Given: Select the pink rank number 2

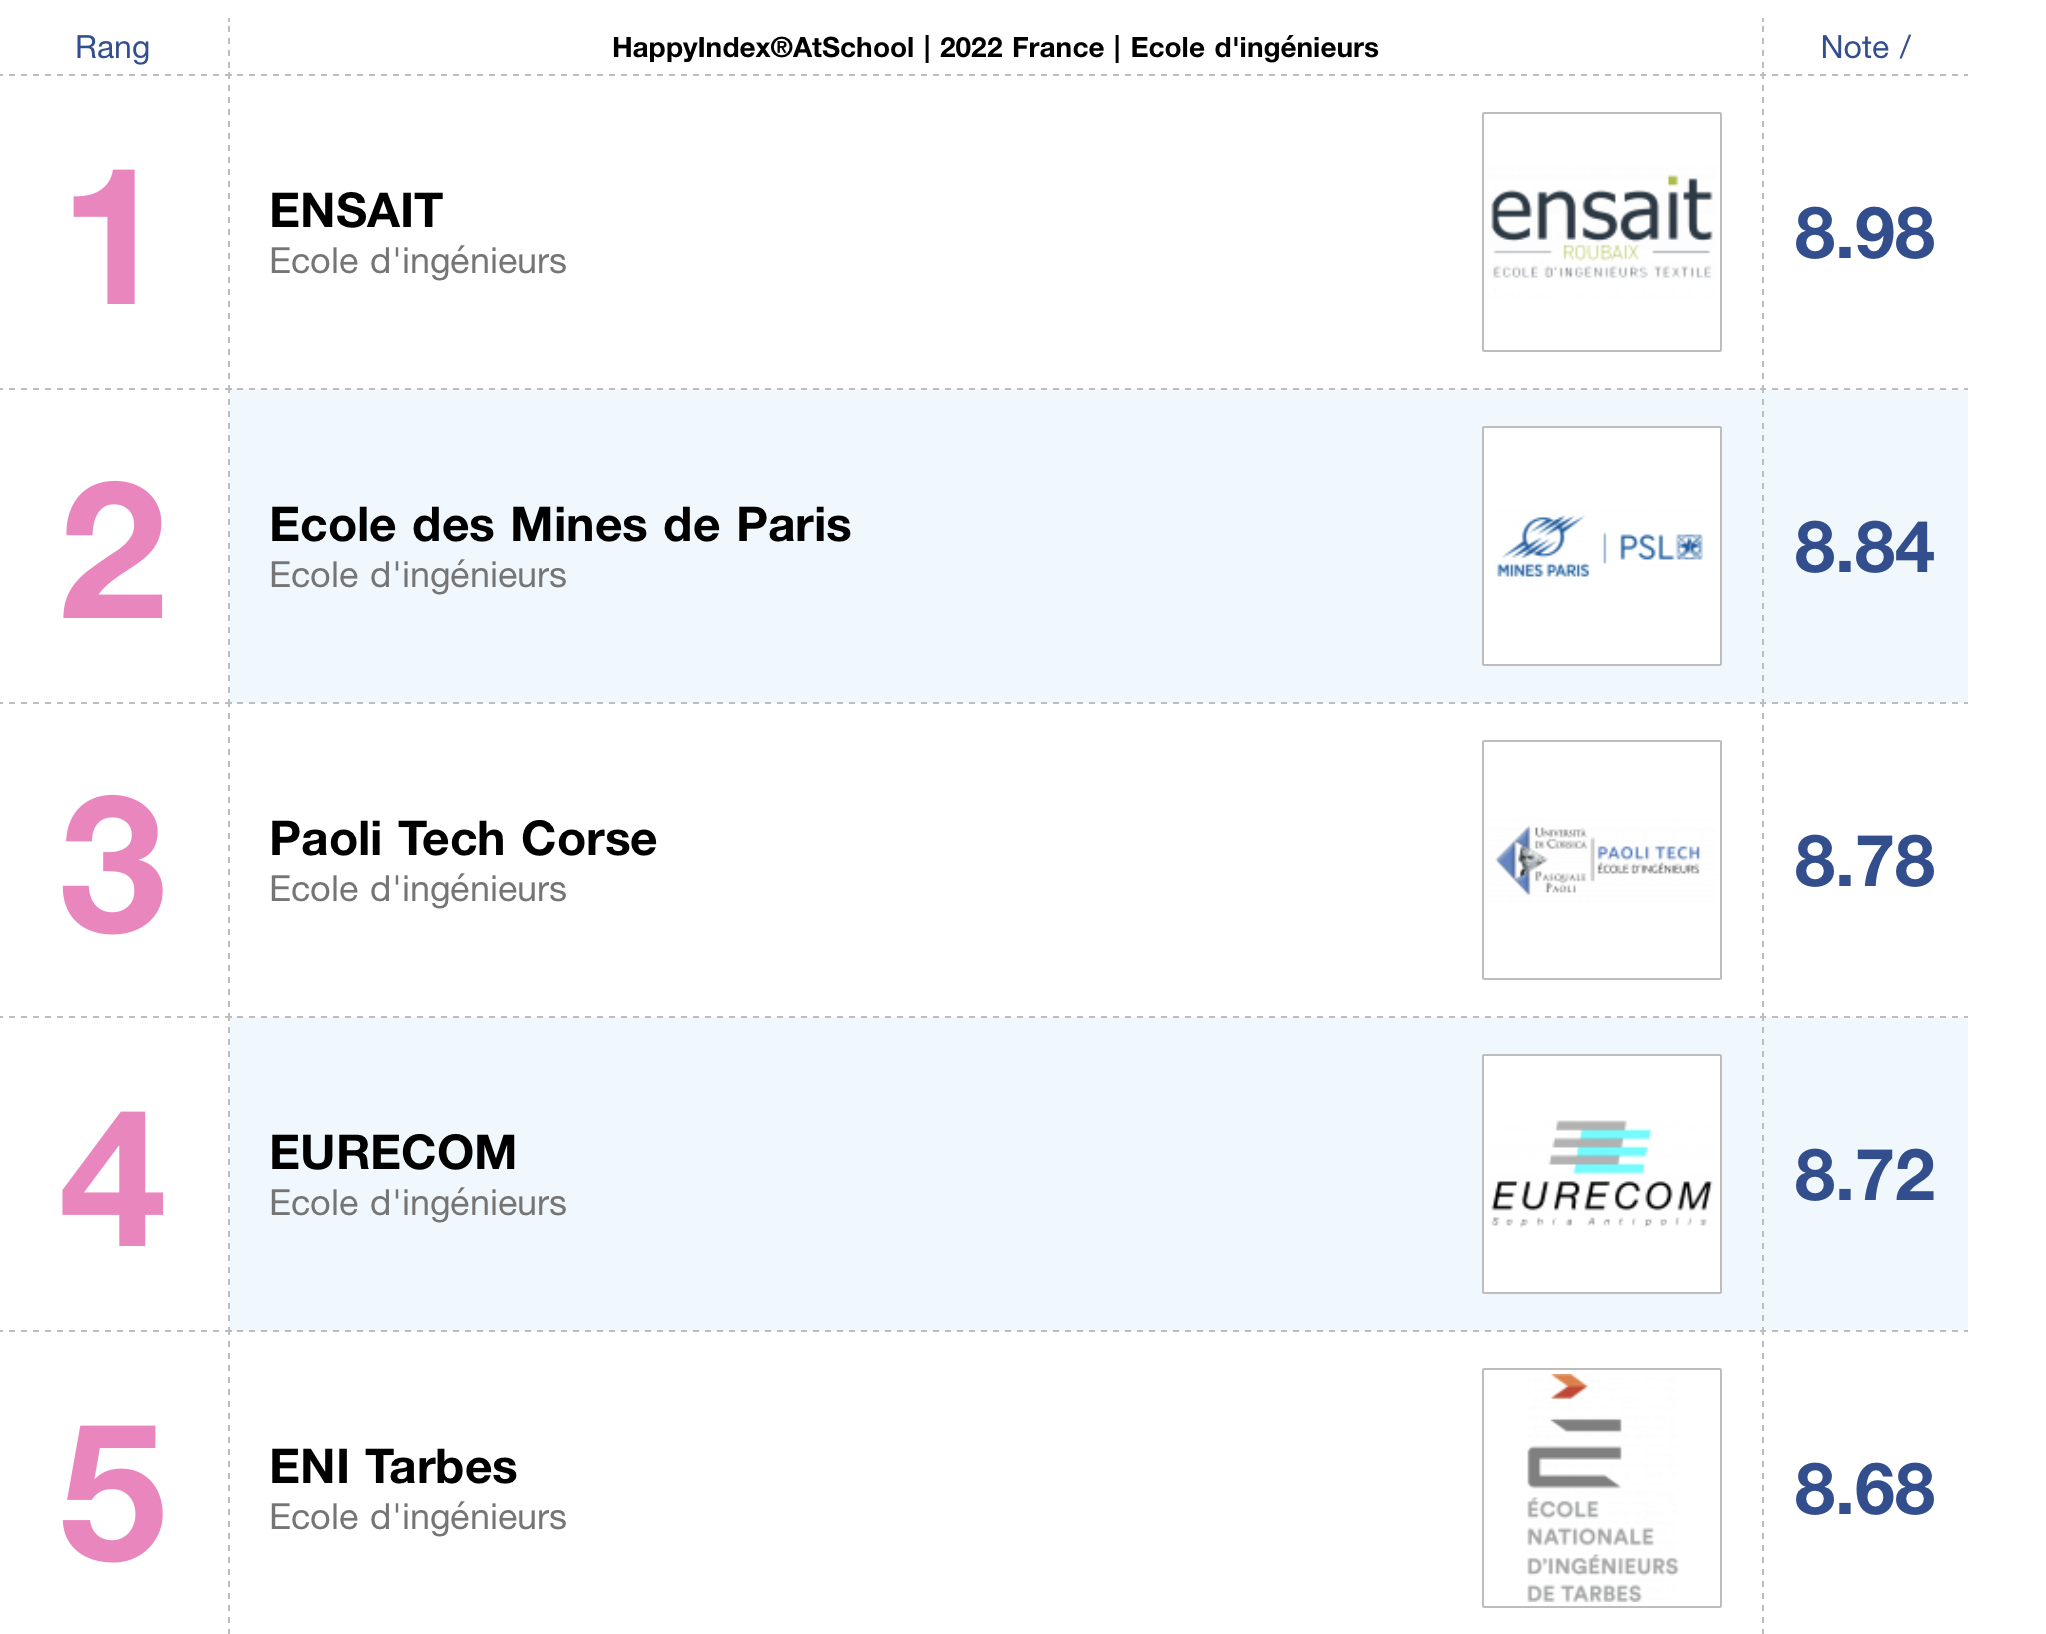Looking at the screenshot, I should [x=113, y=549].
